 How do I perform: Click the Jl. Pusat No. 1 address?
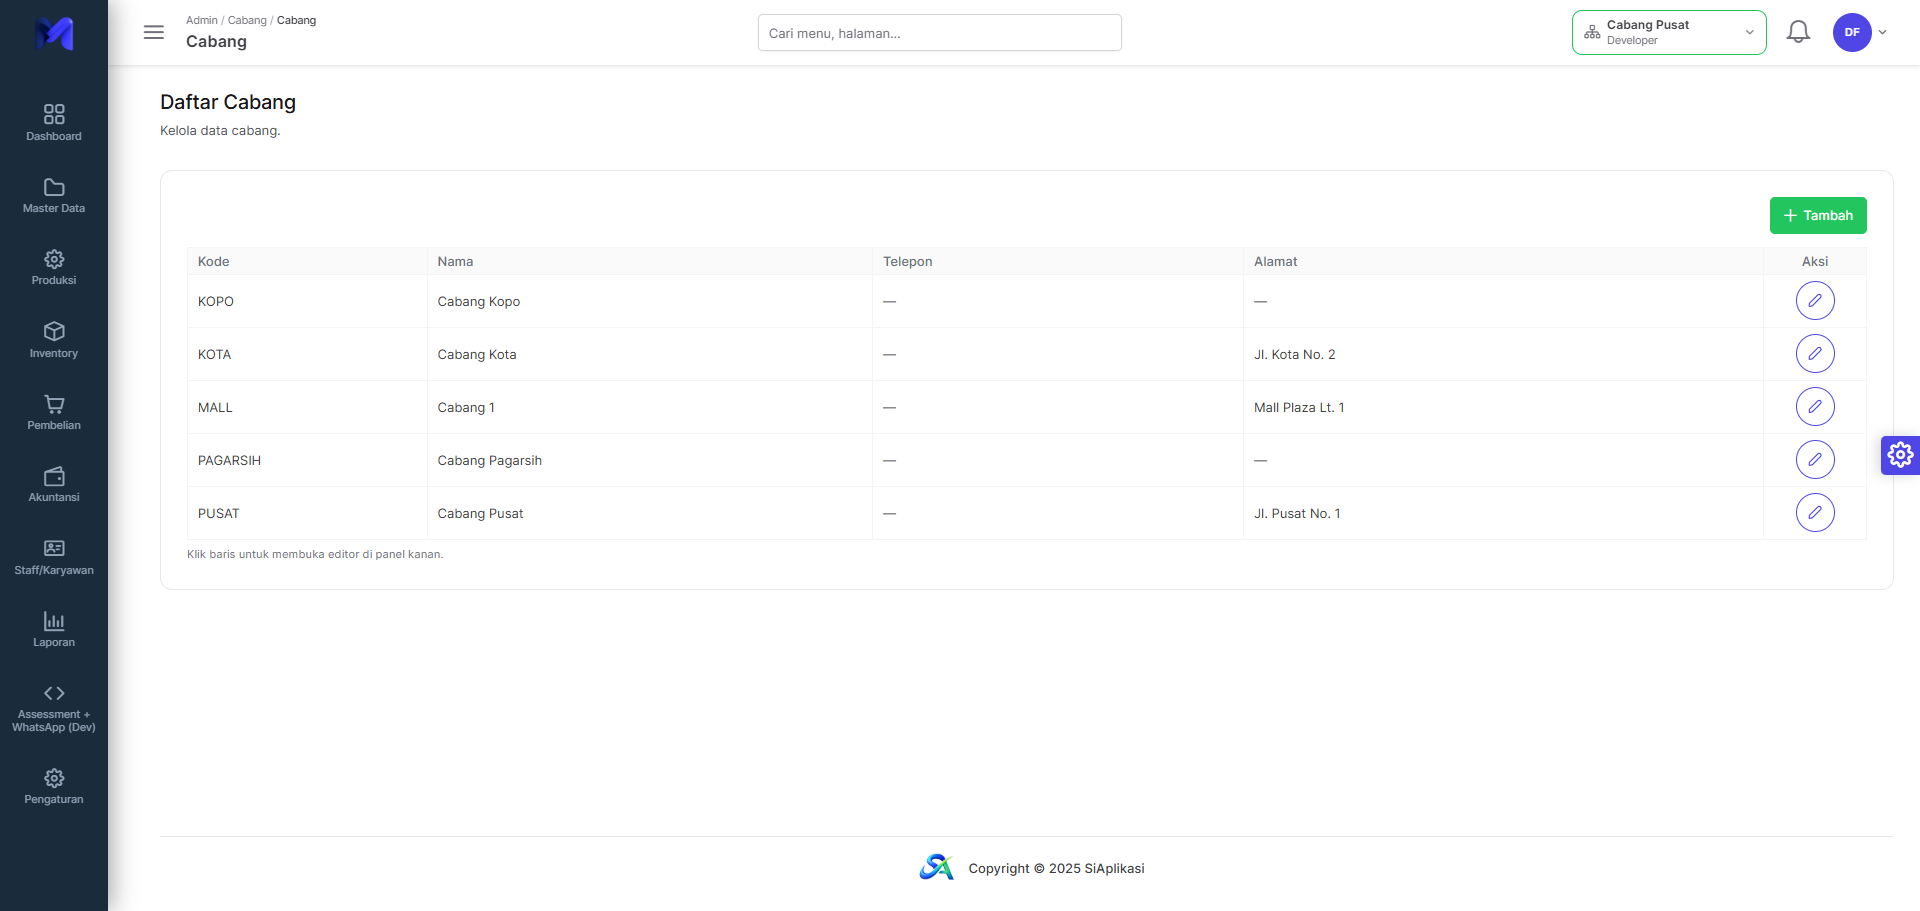pyautogui.click(x=1297, y=513)
